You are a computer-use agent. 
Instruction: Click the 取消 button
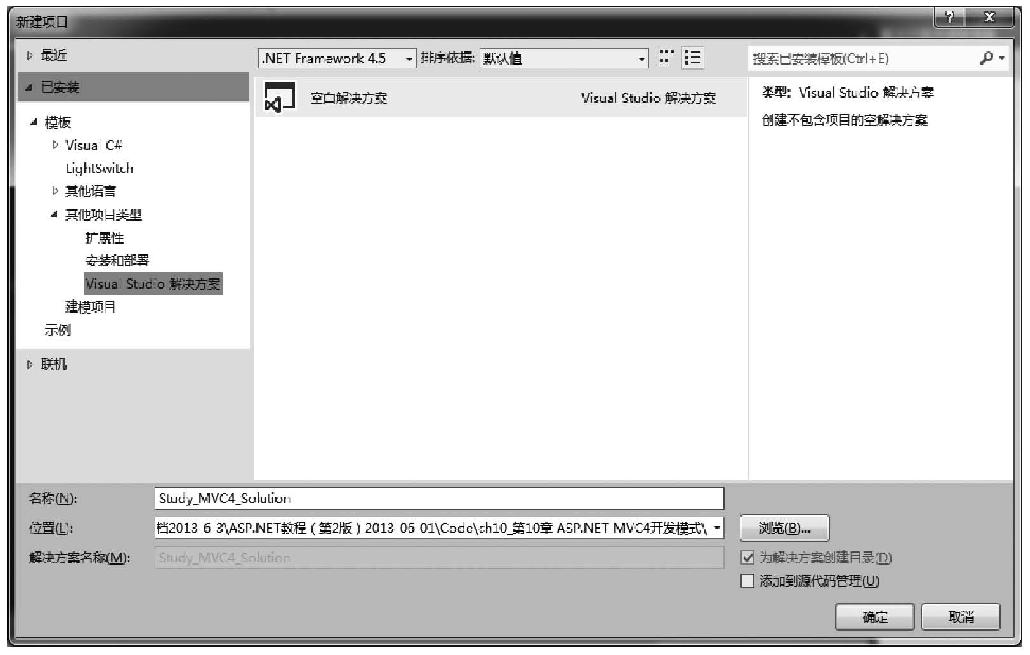[x=961, y=617]
